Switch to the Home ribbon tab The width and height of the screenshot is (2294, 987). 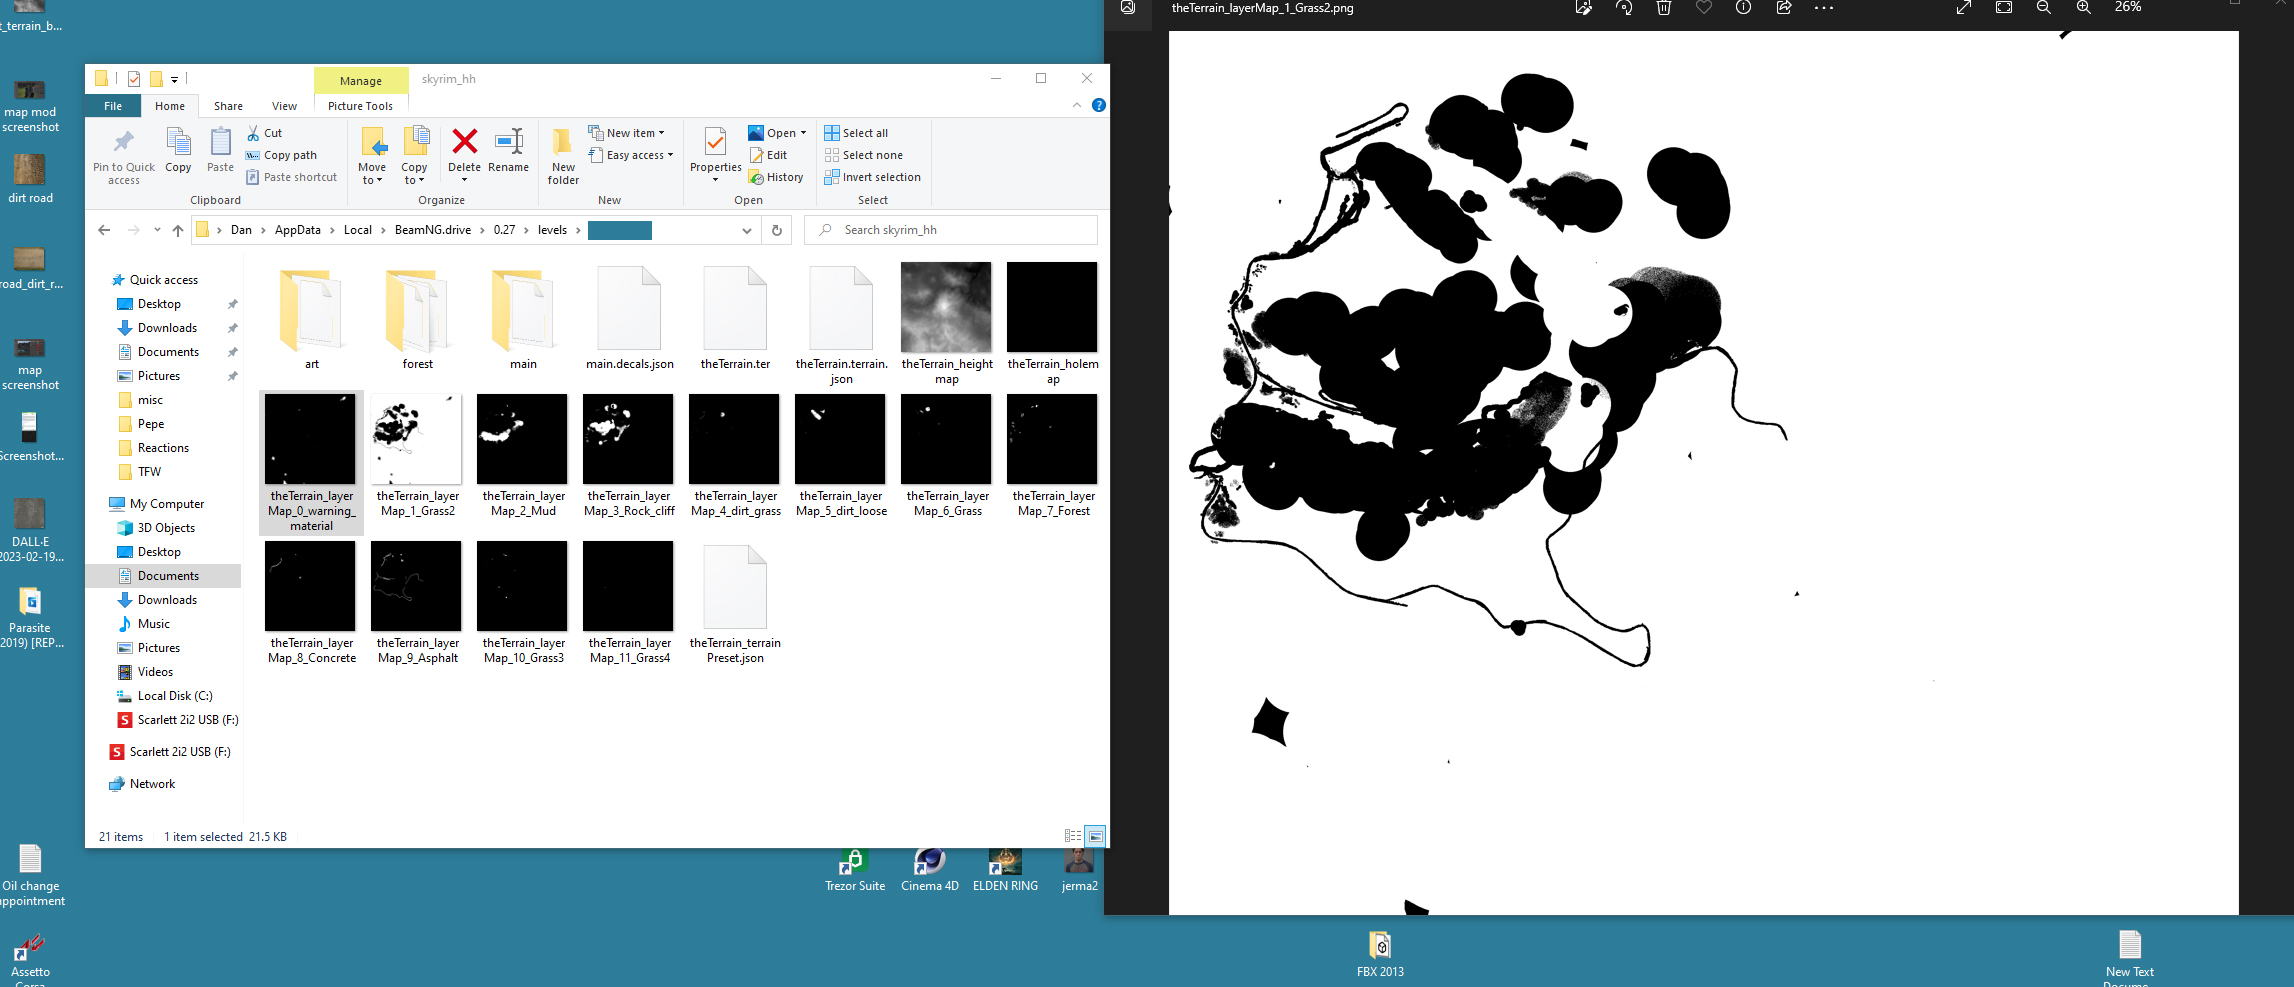click(170, 106)
